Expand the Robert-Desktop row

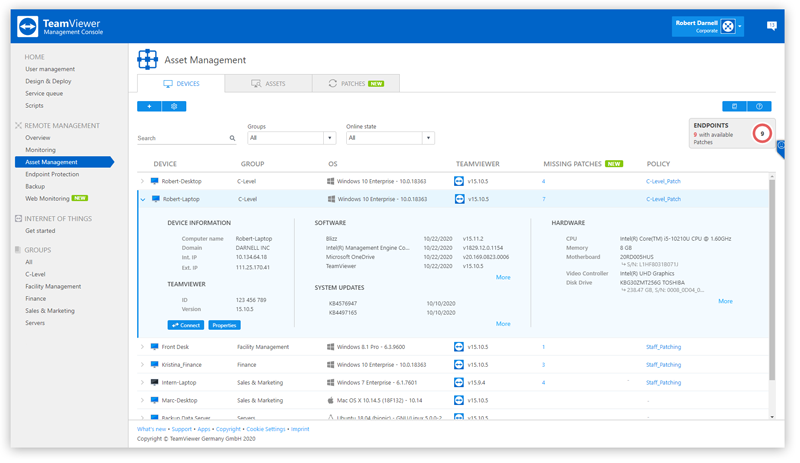point(142,181)
